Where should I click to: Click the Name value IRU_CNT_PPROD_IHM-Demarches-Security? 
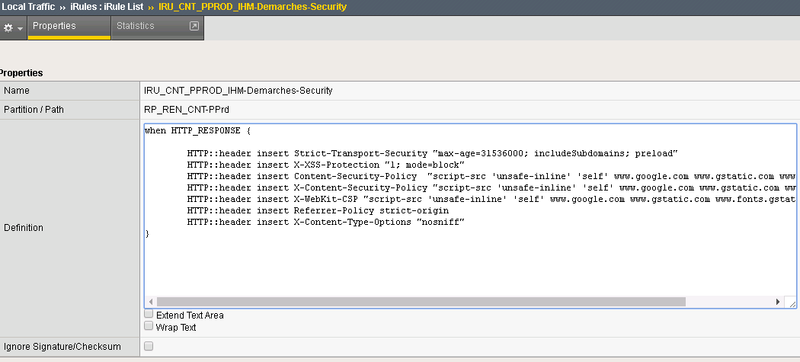coord(239,91)
